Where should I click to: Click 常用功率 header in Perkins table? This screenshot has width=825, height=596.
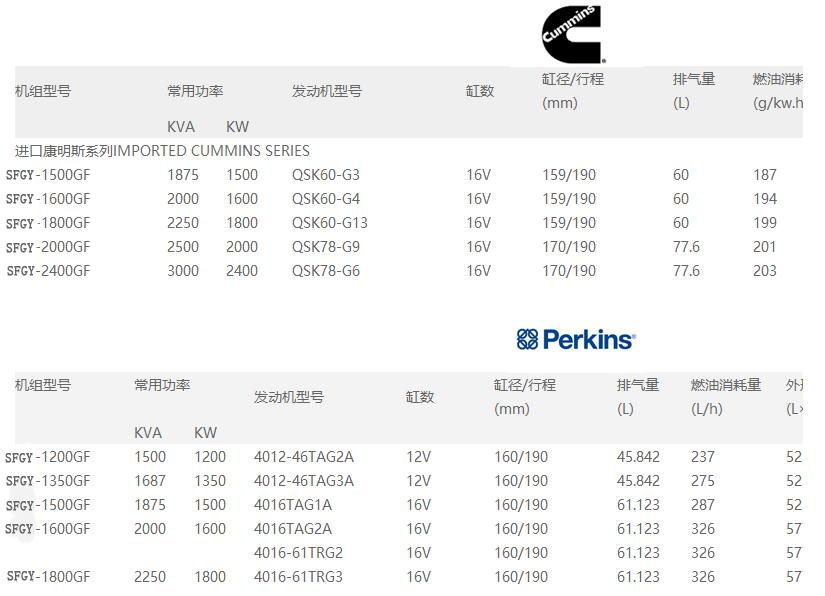click(x=162, y=385)
